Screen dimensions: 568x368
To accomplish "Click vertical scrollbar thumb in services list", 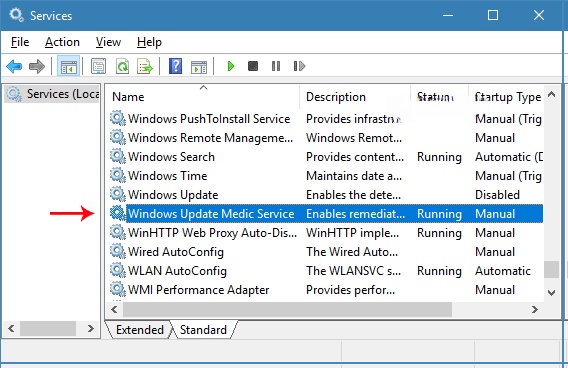I will click(551, 269).
